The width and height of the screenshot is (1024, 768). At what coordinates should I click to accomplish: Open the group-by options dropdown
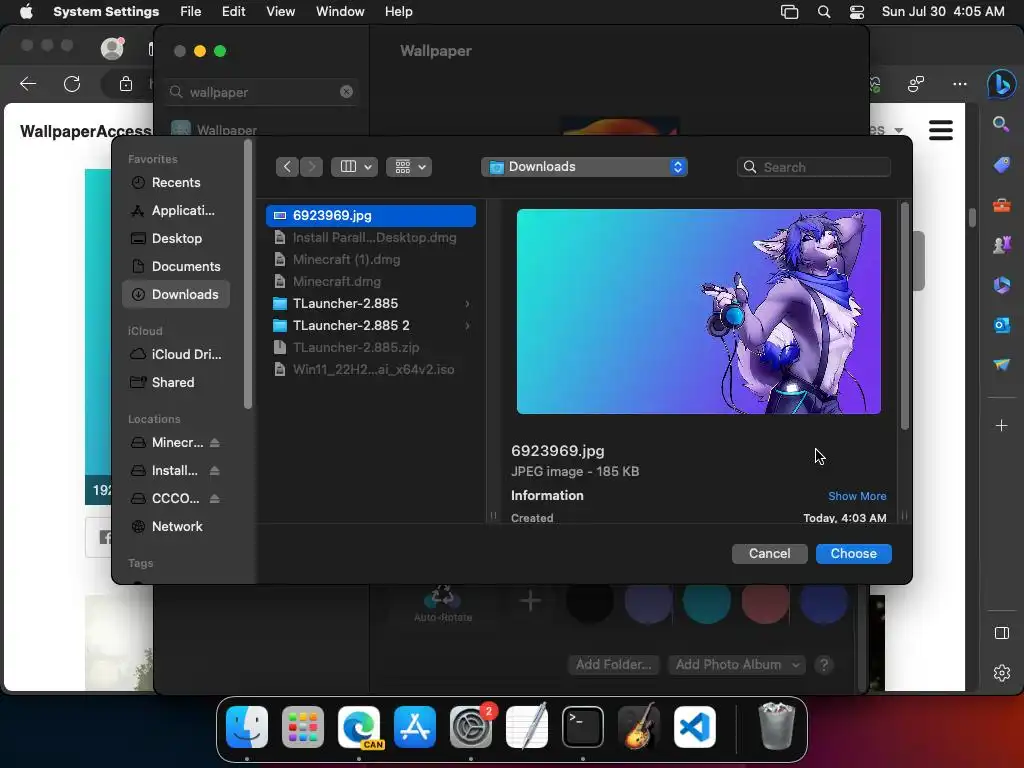pos(409,167)
